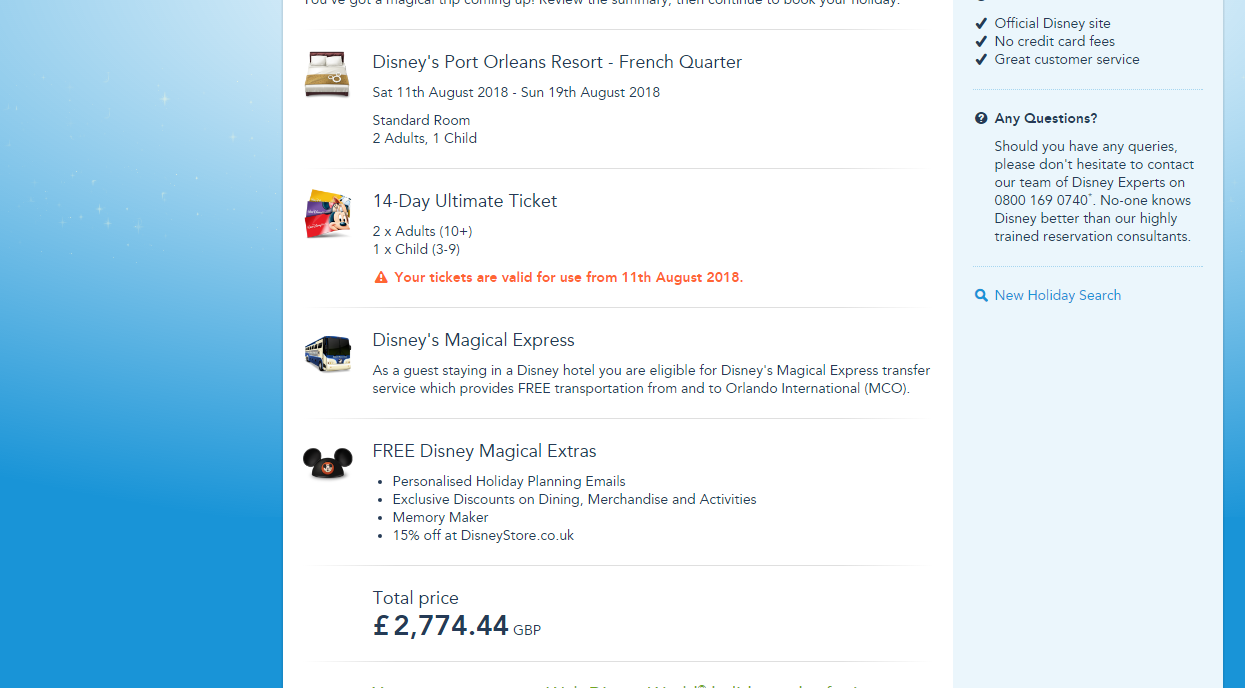Click the tickets valid from 11th August warning

click(568, 277)
